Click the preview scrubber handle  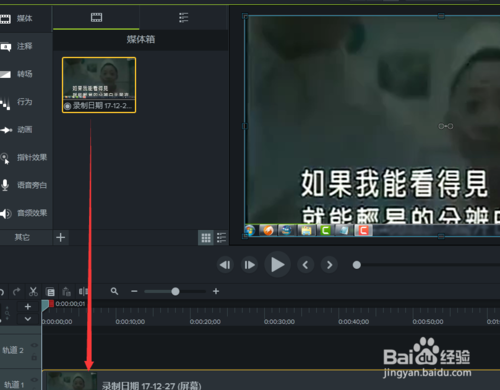click(357, 265)
